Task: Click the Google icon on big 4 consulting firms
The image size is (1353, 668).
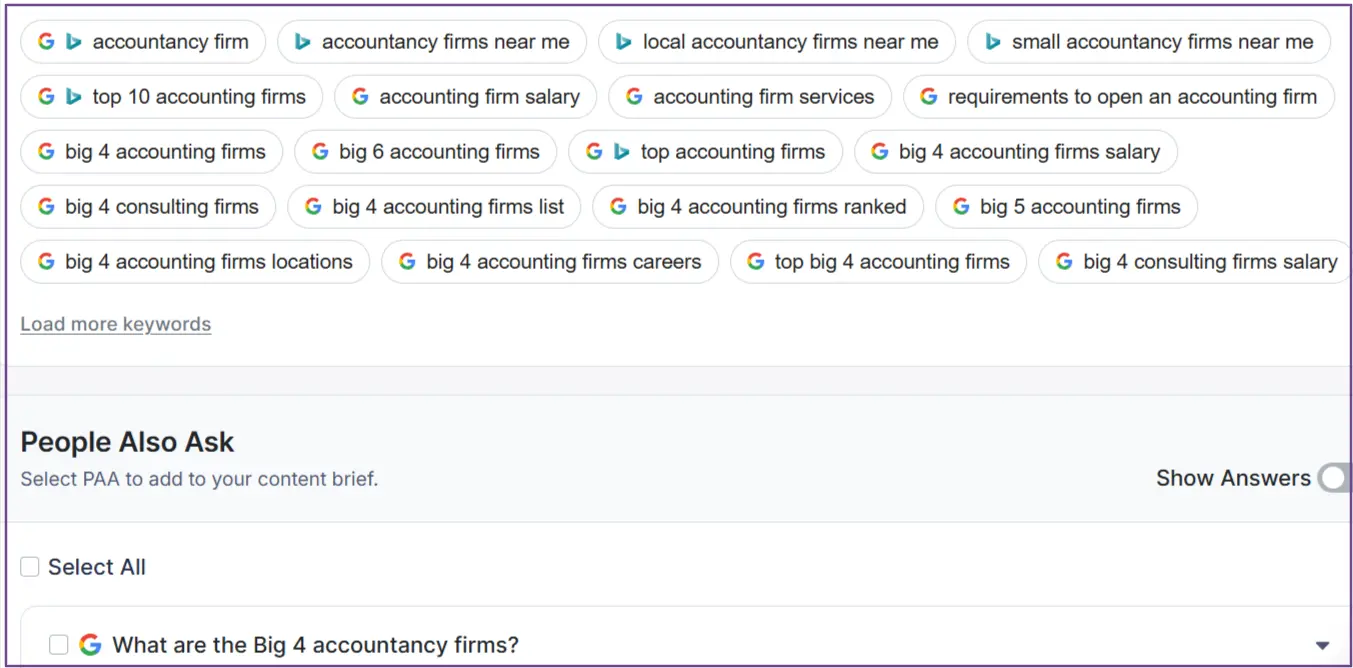Action: click(45, 206)
